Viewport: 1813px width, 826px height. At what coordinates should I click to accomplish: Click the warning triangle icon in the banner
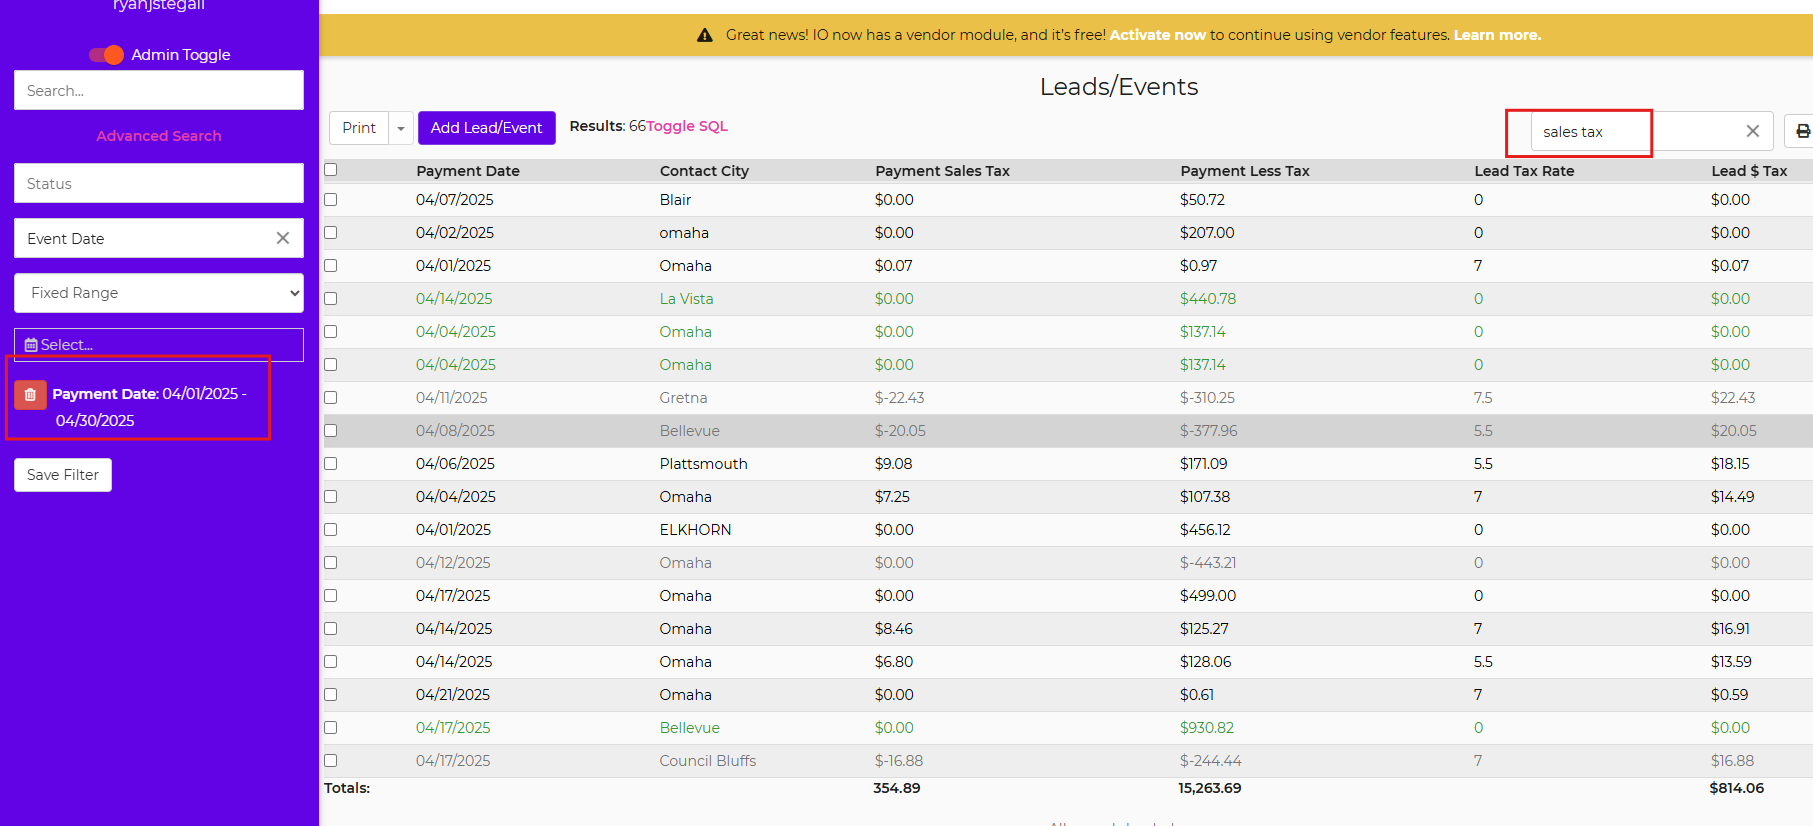tap(704, 35)
